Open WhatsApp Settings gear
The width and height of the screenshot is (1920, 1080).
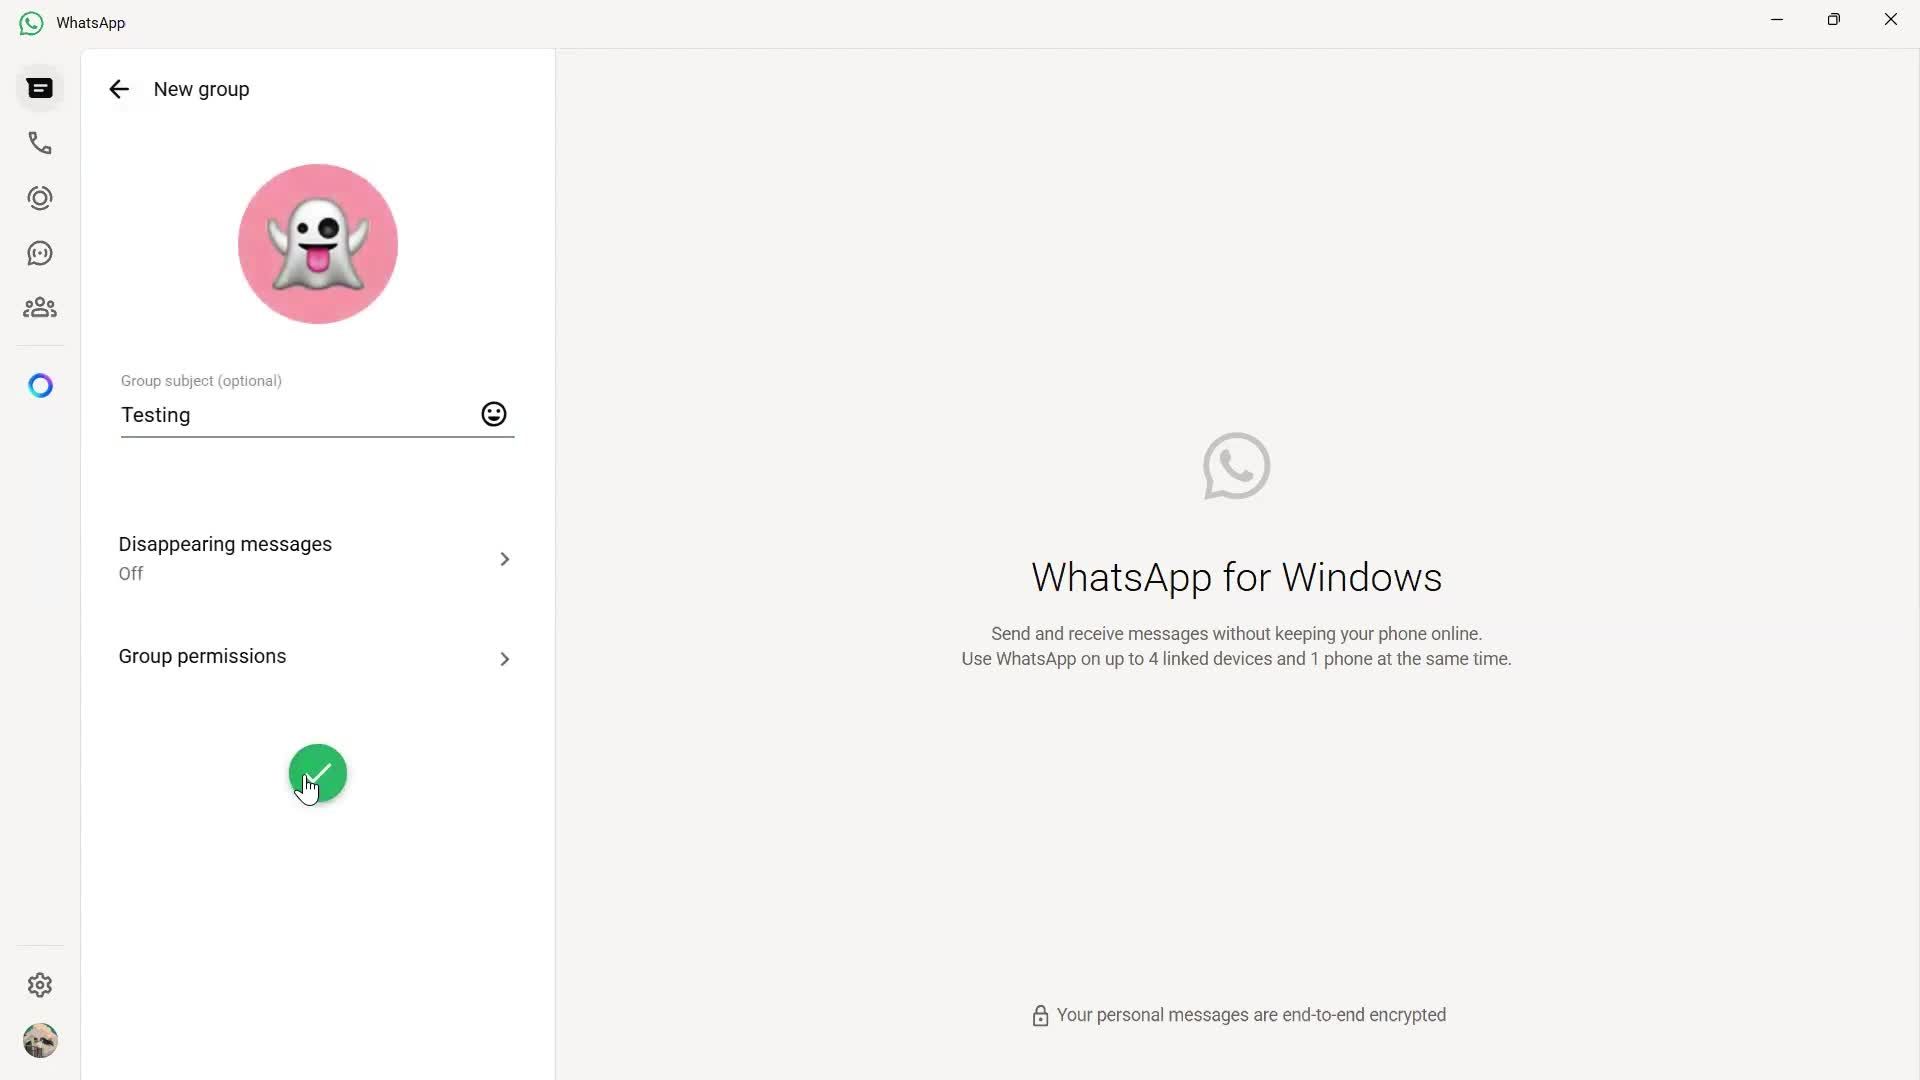[40, 985]
